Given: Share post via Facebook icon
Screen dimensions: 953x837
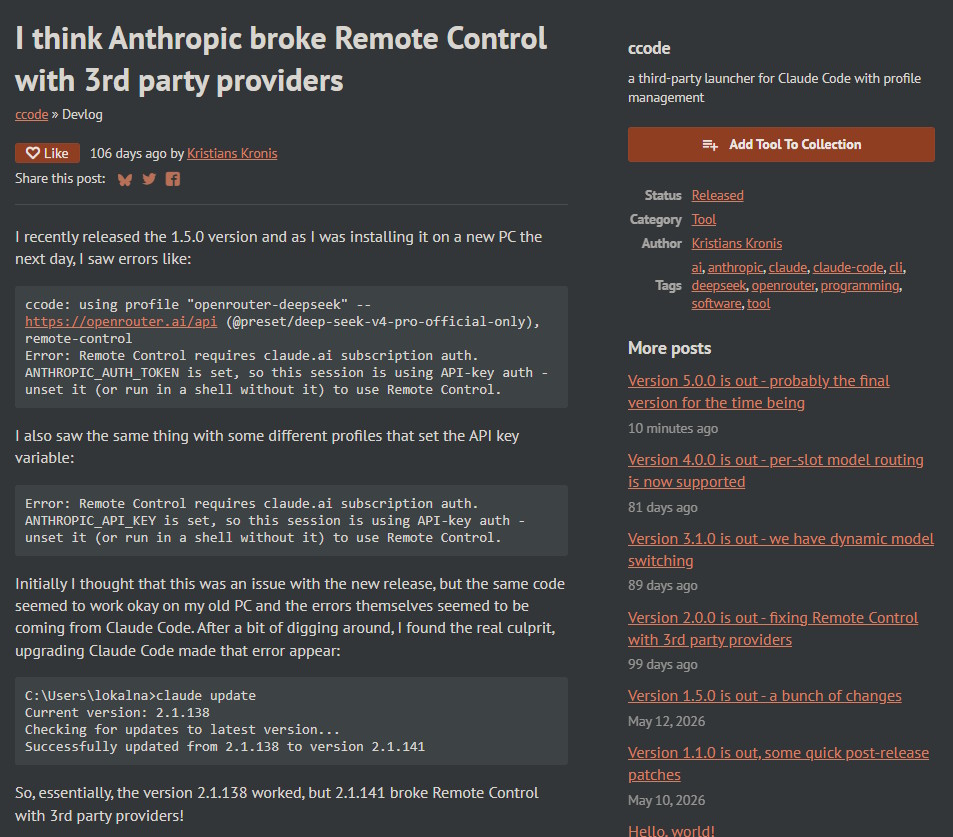Looking at the screenshot, I should (173, 179).
